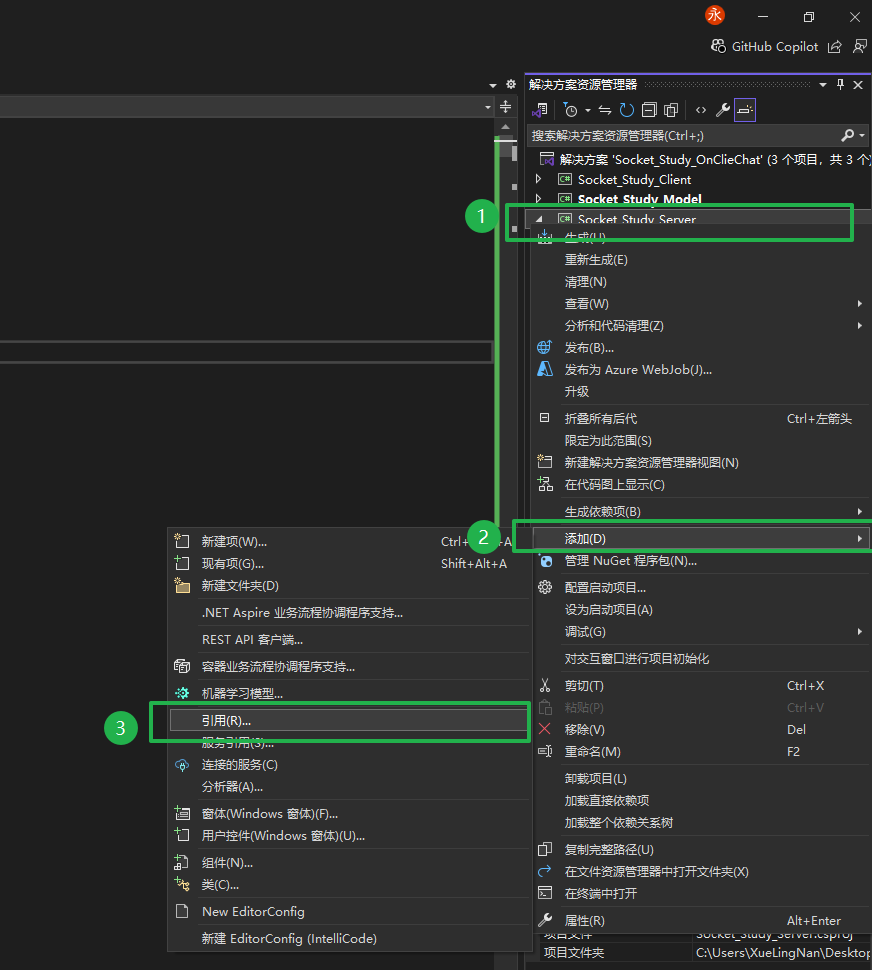Click wrench icon beside 属性(R)
Image resolution: width=872 pixels, height=970 pixels.
544,920
